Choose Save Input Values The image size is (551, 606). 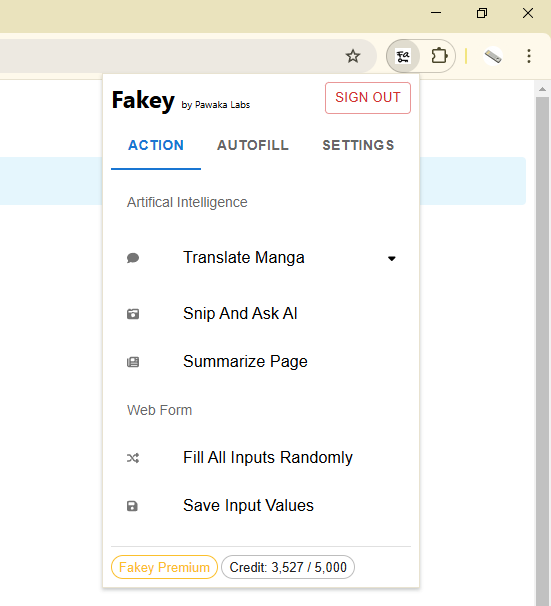point(261,506)
